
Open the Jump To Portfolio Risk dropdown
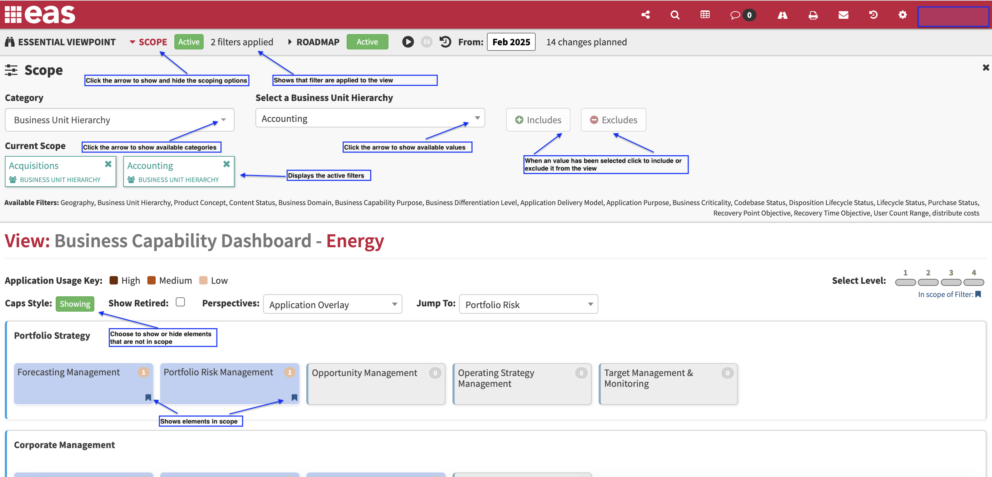click(528, 304)
